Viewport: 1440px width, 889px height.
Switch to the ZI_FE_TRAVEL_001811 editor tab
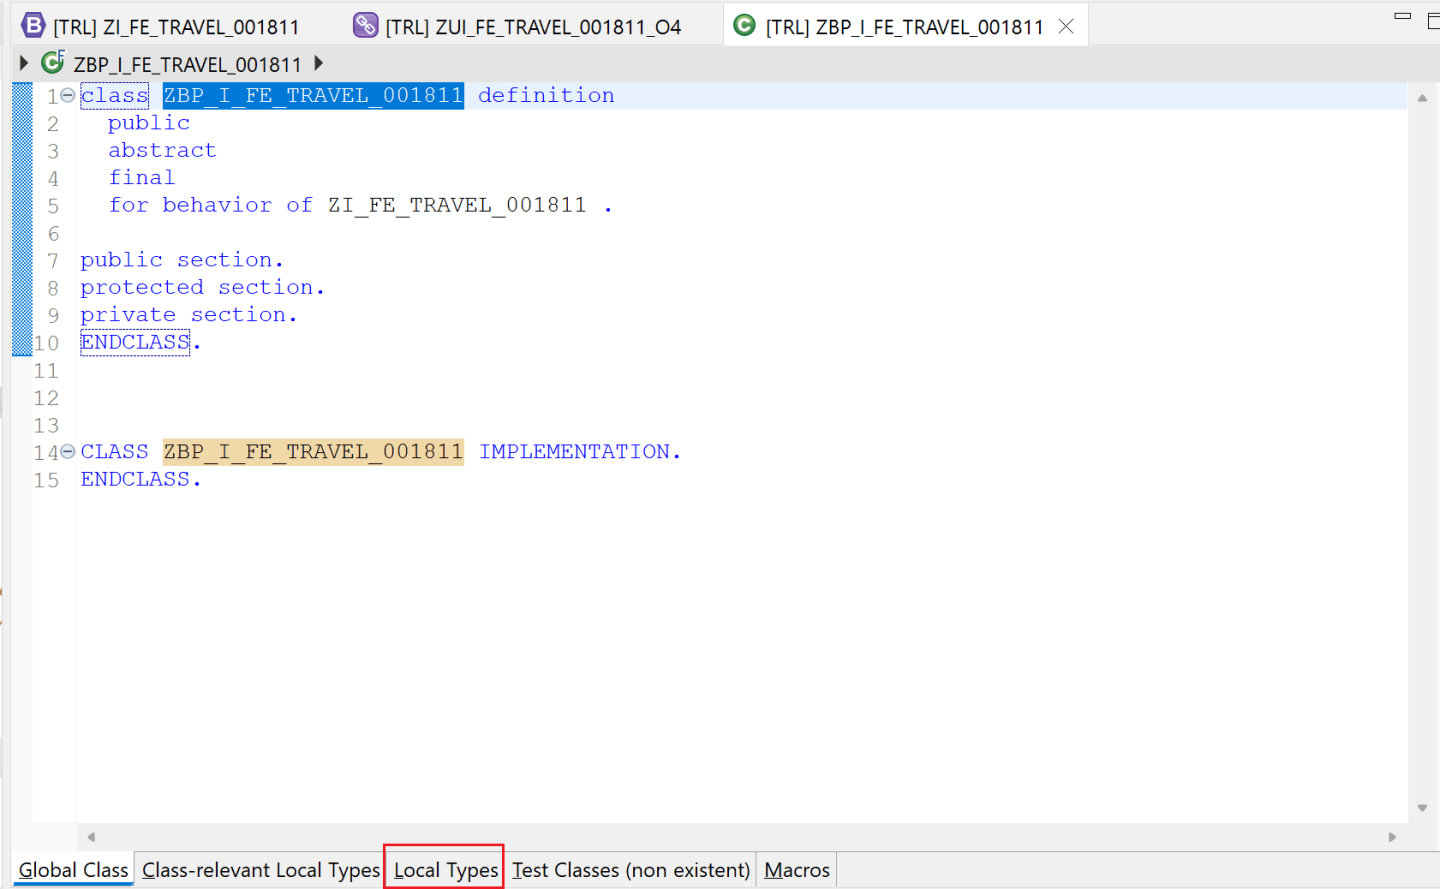click(176, 27)
